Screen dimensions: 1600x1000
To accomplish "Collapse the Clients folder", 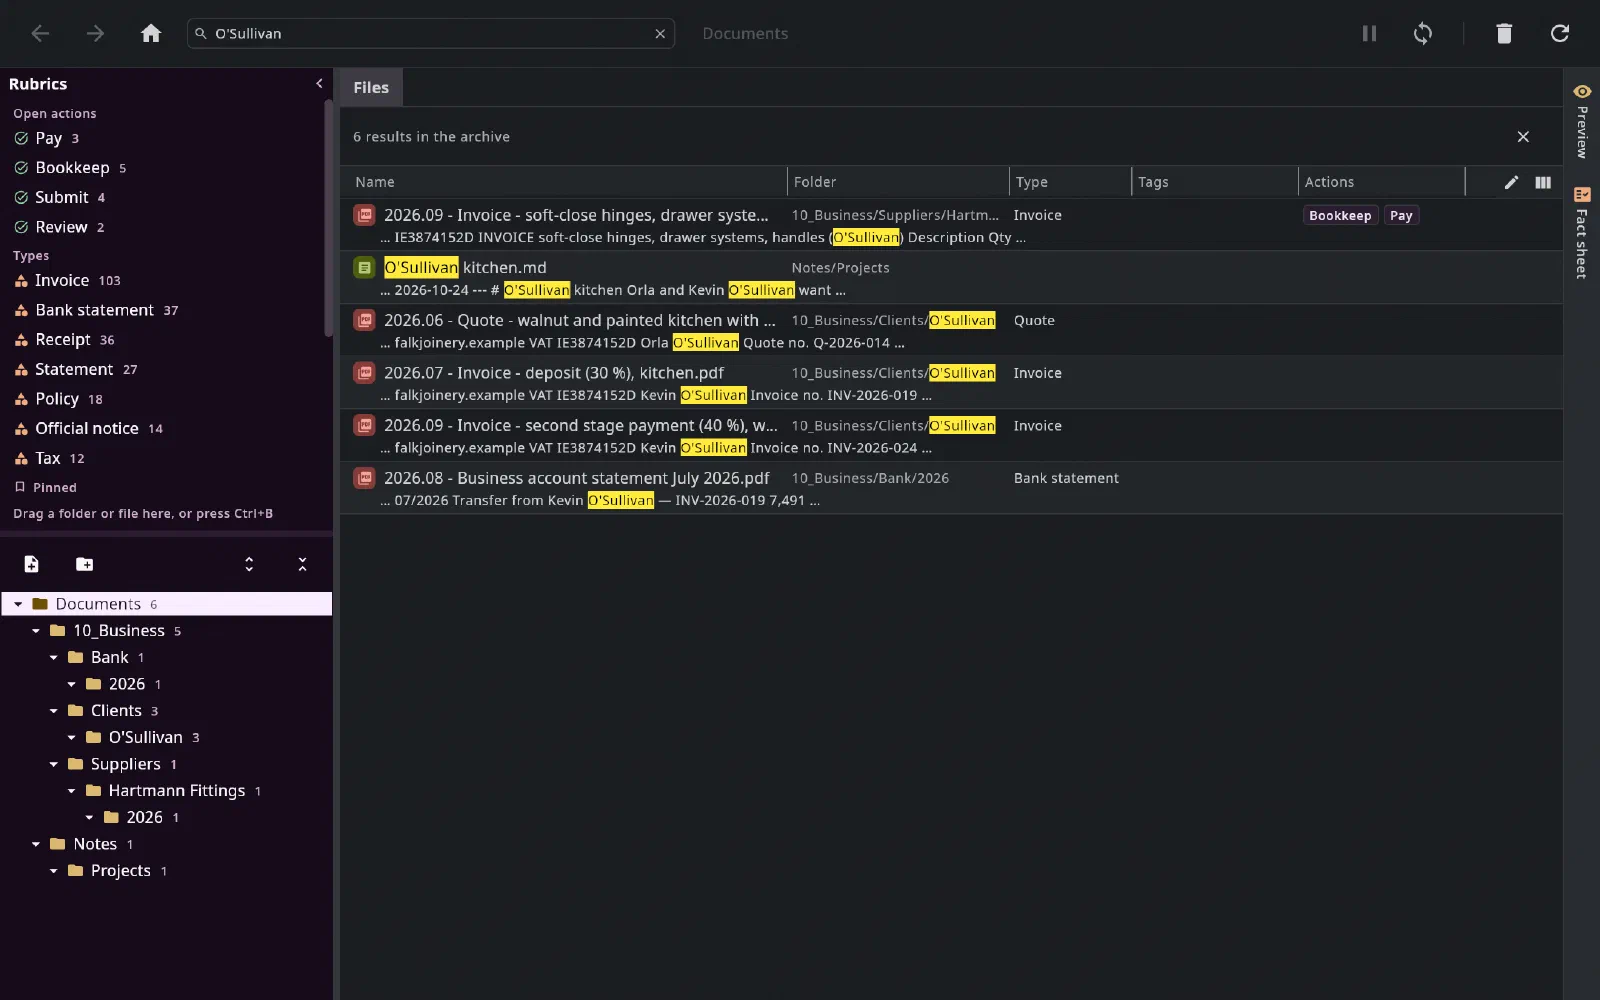I will [54, 711].
